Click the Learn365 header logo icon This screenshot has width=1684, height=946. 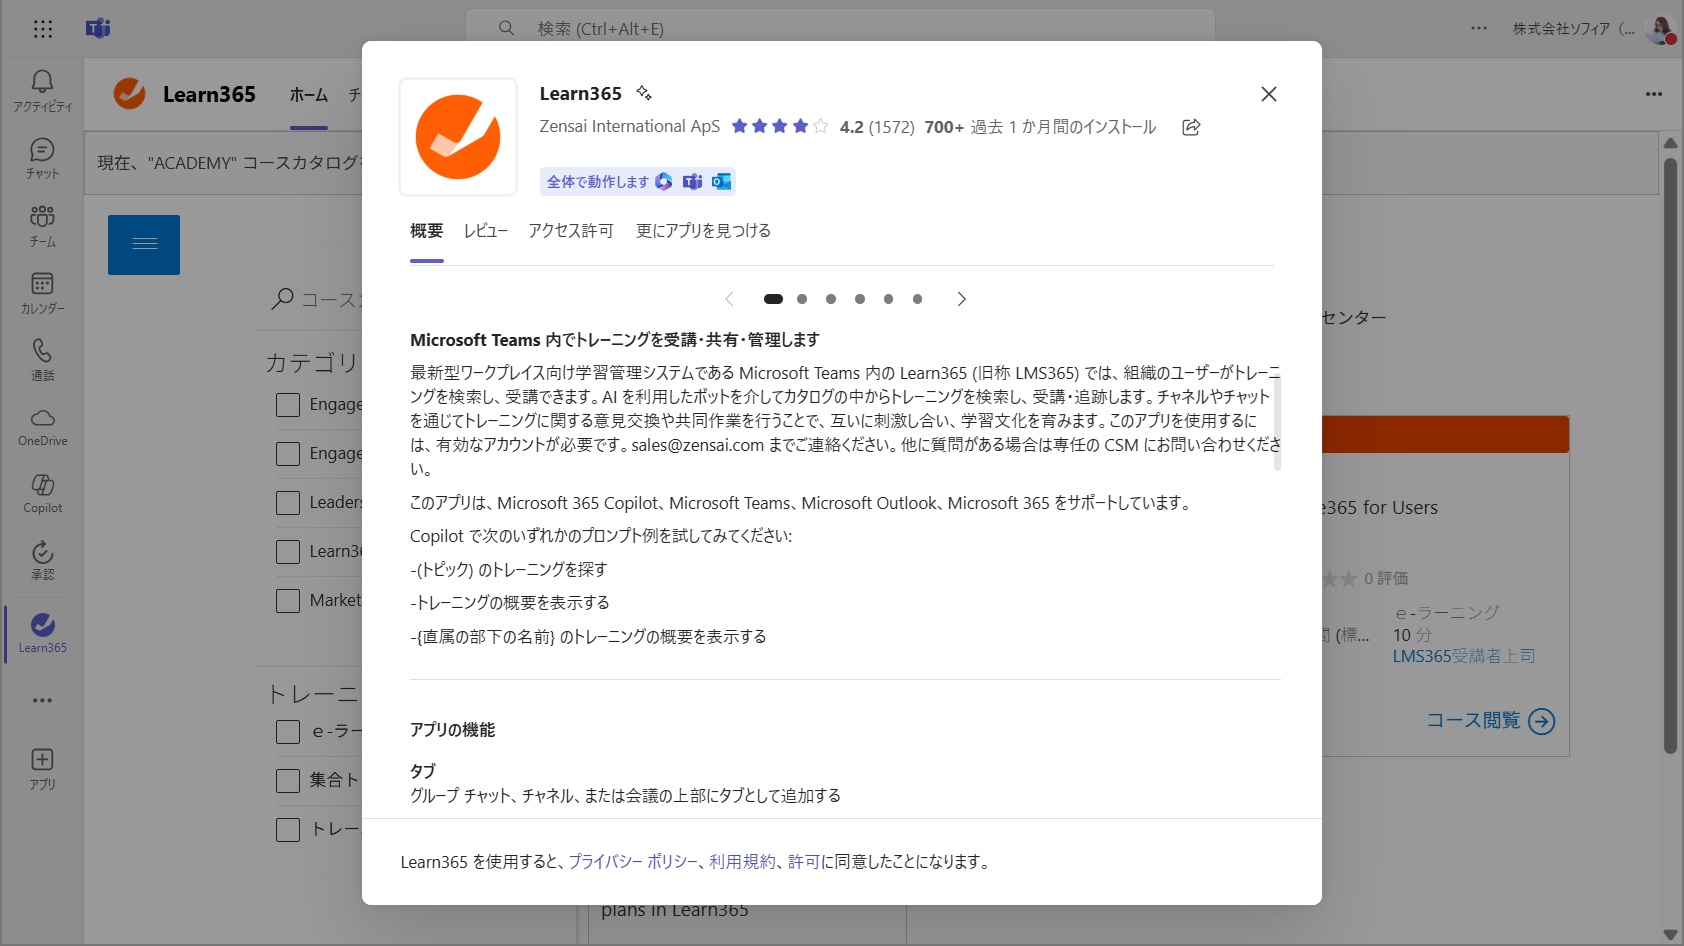(x=129, y=94)
